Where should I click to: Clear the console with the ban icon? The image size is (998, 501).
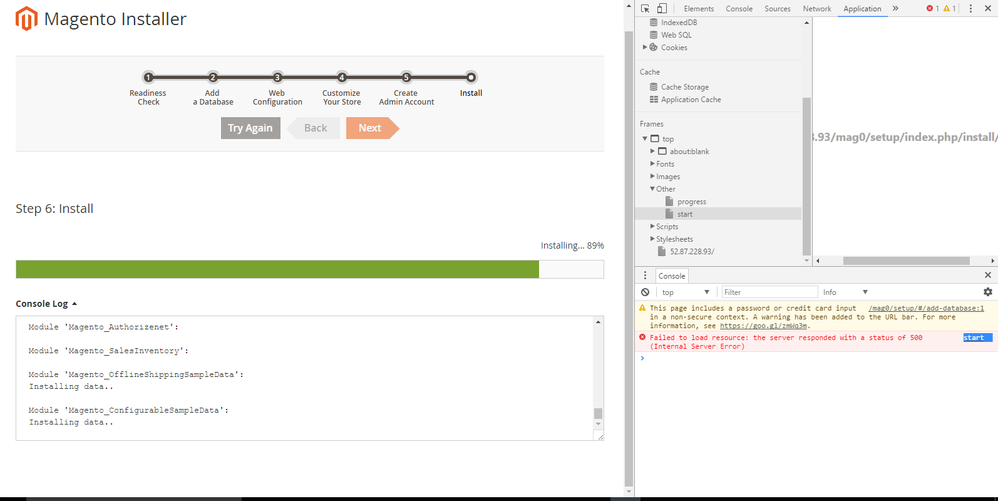pos(645,292)
